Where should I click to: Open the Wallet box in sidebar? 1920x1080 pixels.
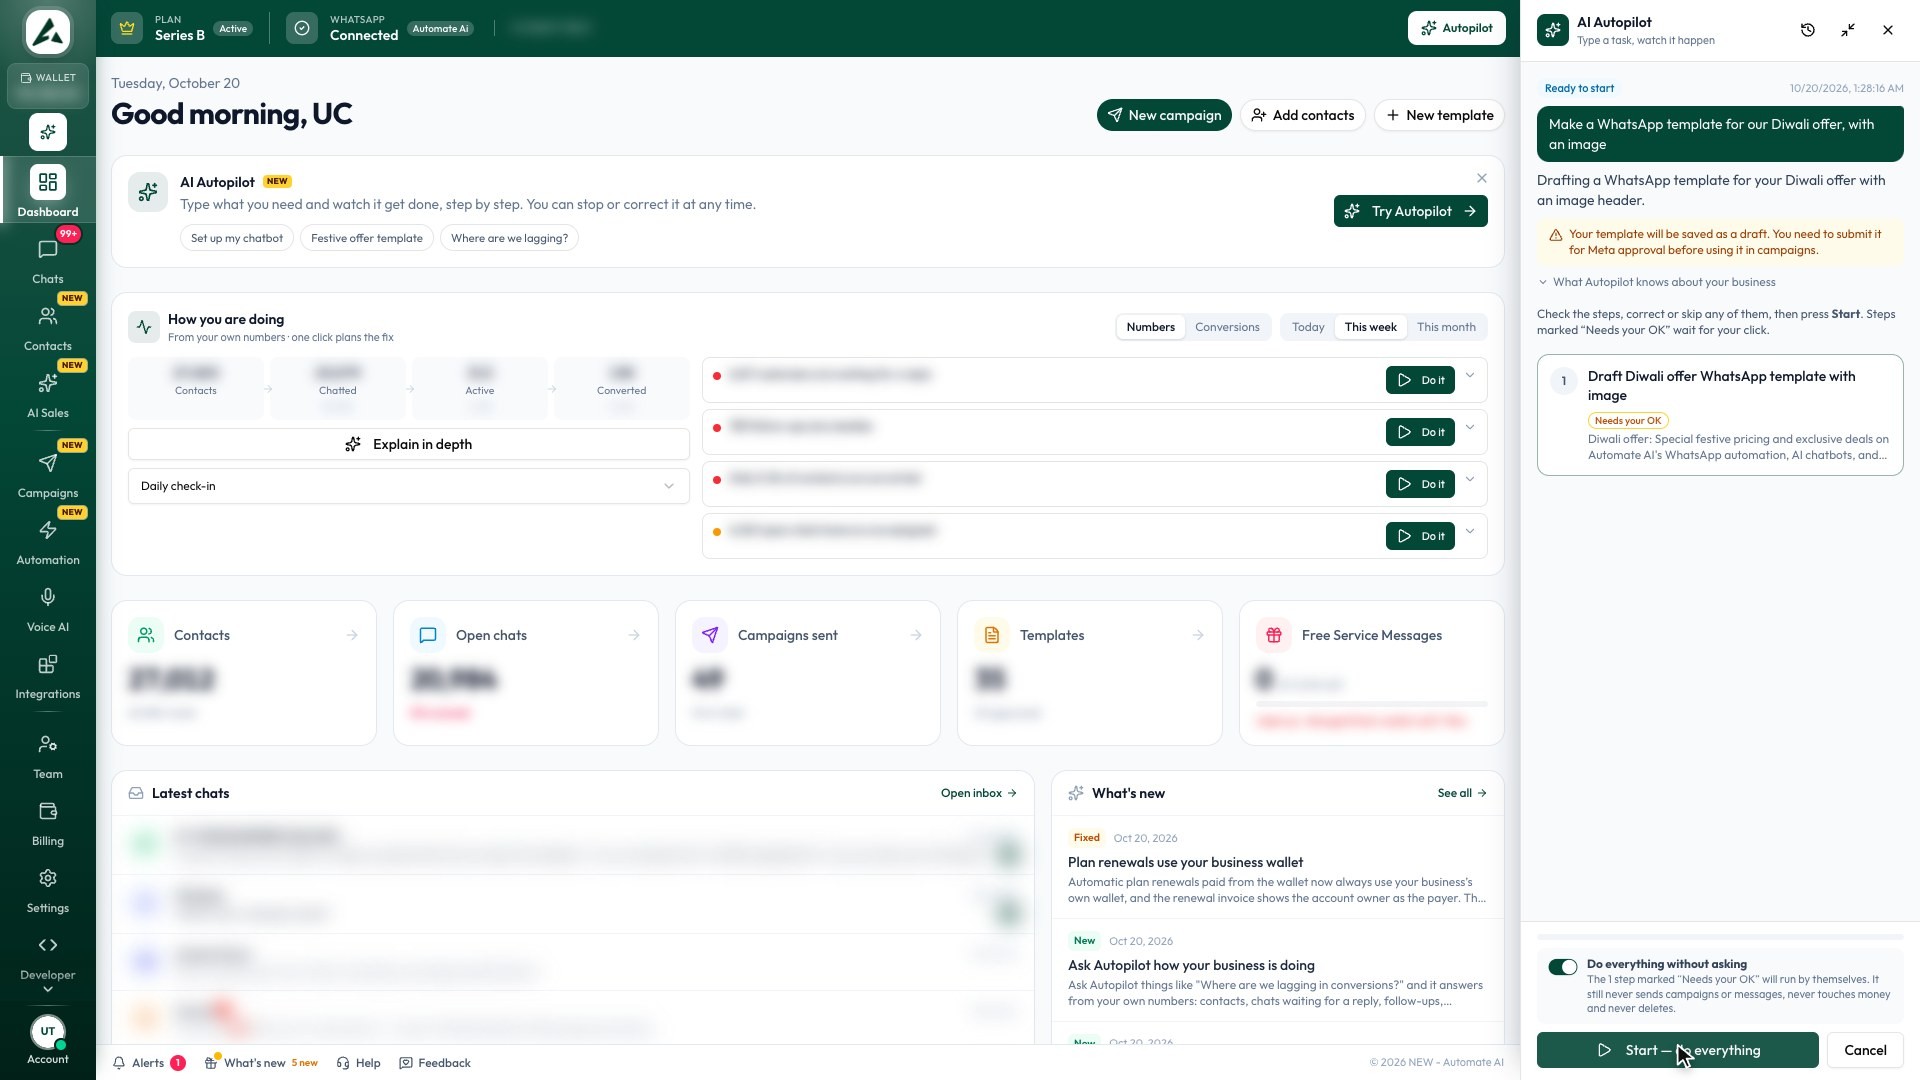(x=48, y=86)
